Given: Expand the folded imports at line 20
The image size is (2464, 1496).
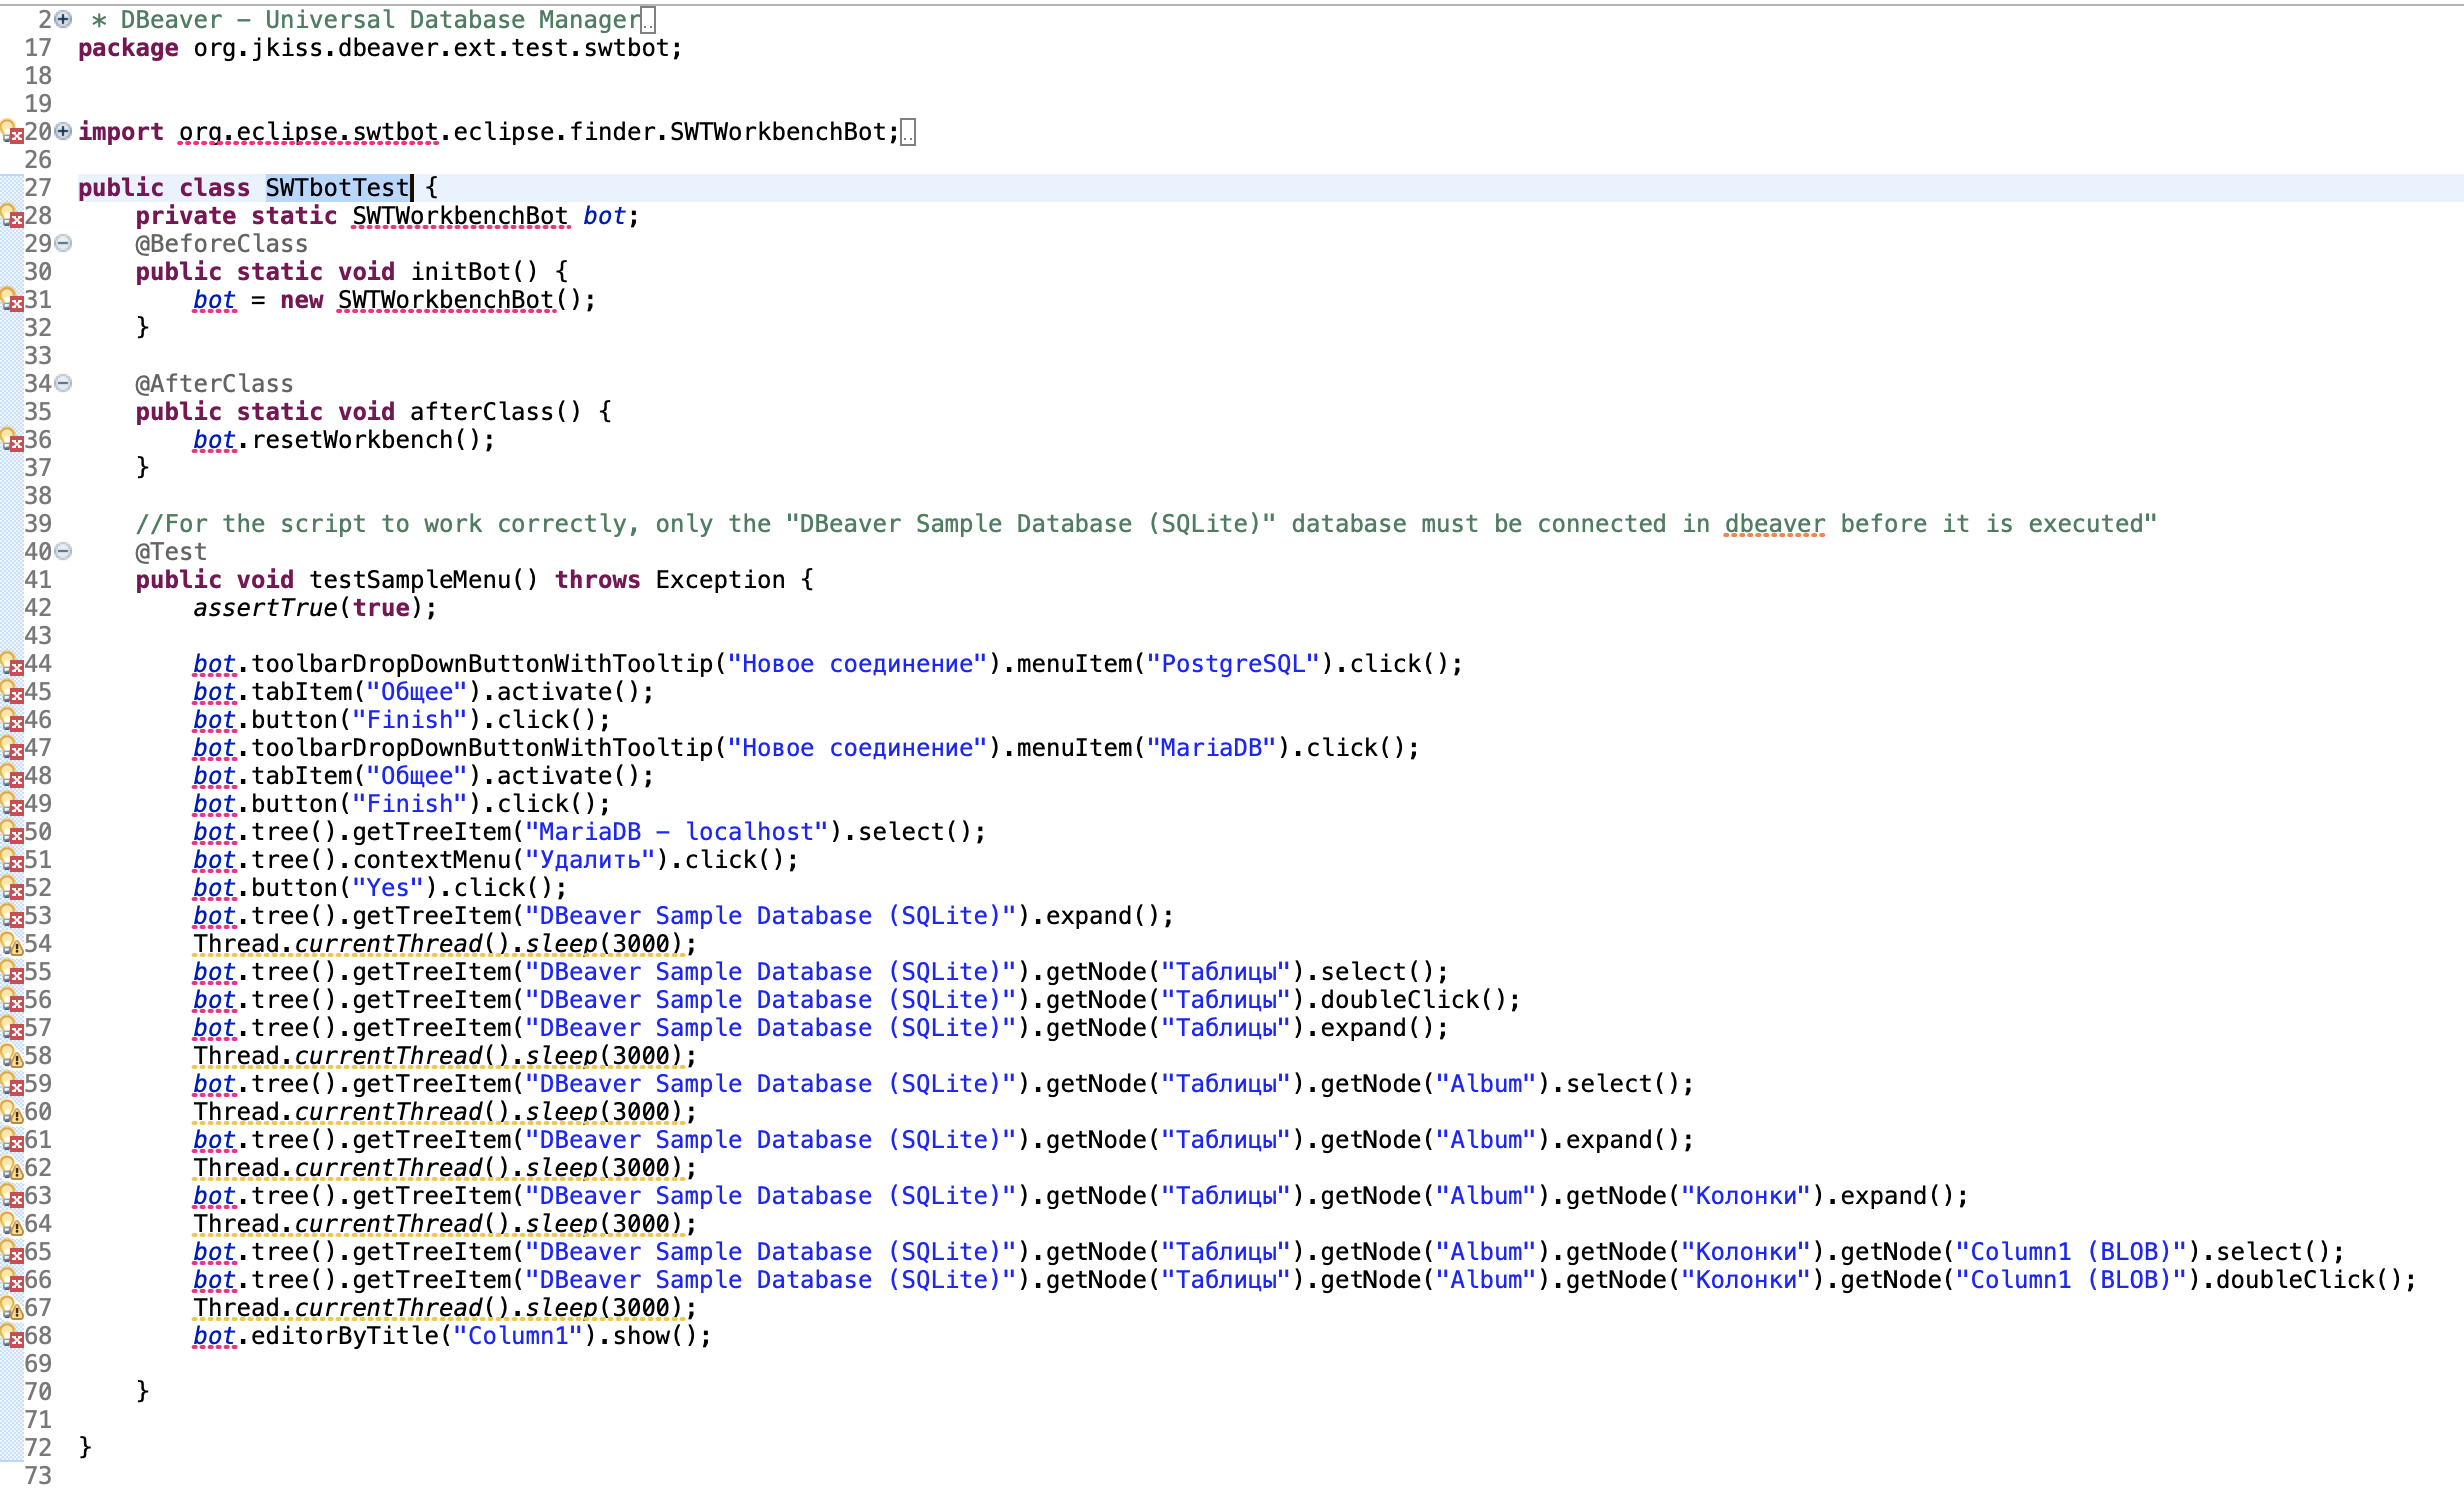Looking at the screenshot, I should click(x=63, y=131).
